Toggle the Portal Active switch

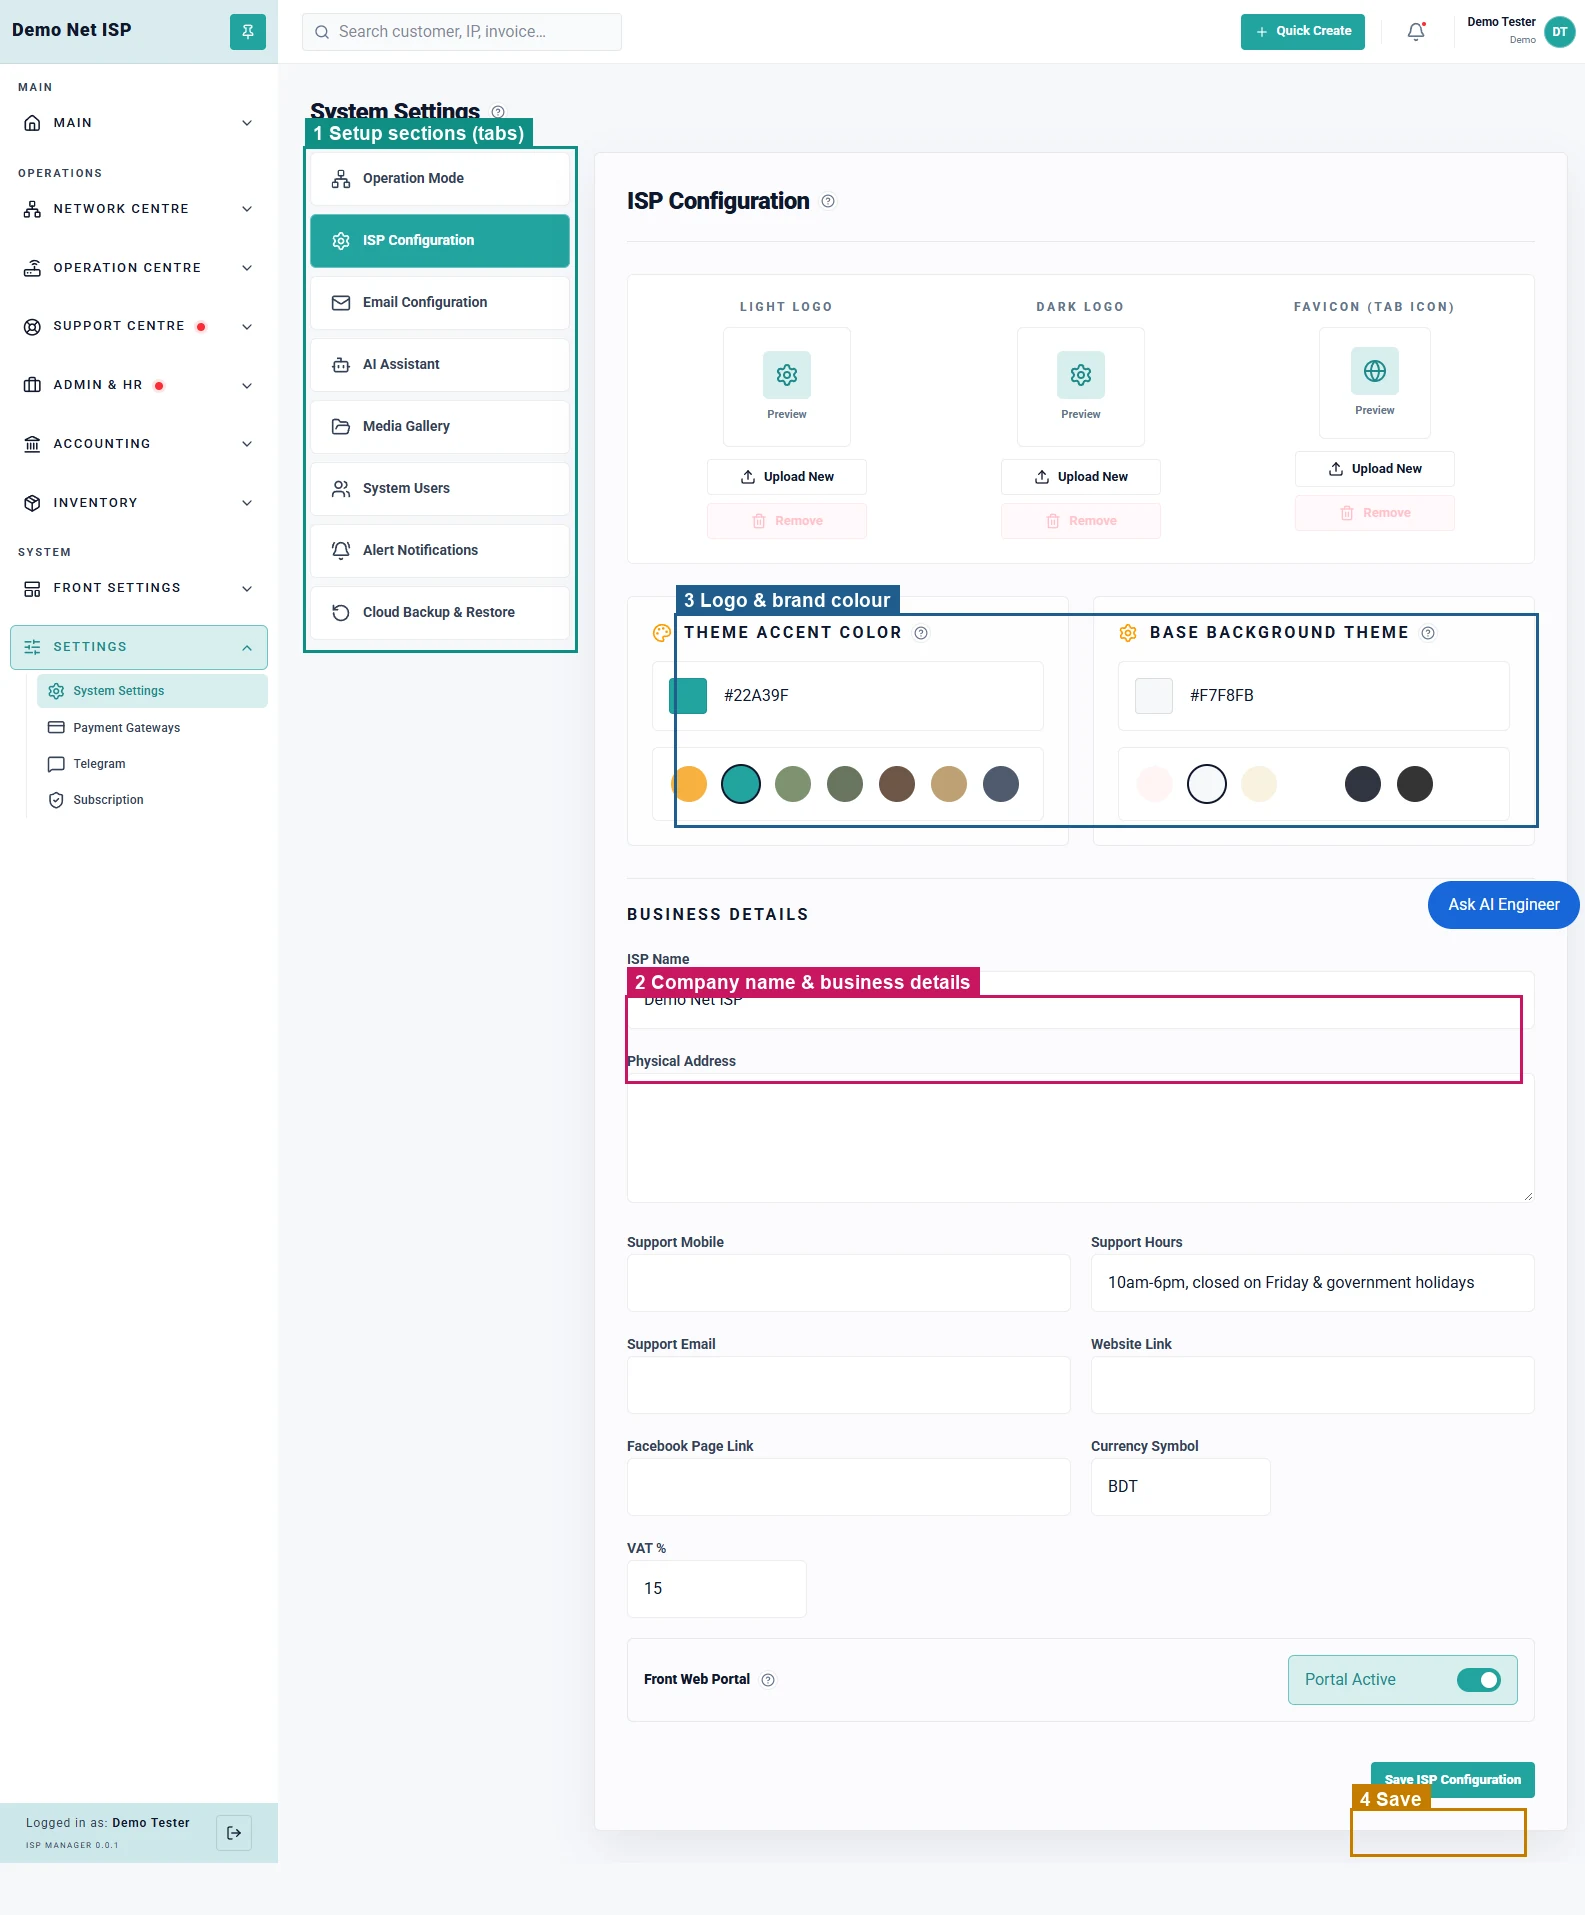[1479, 1680]
